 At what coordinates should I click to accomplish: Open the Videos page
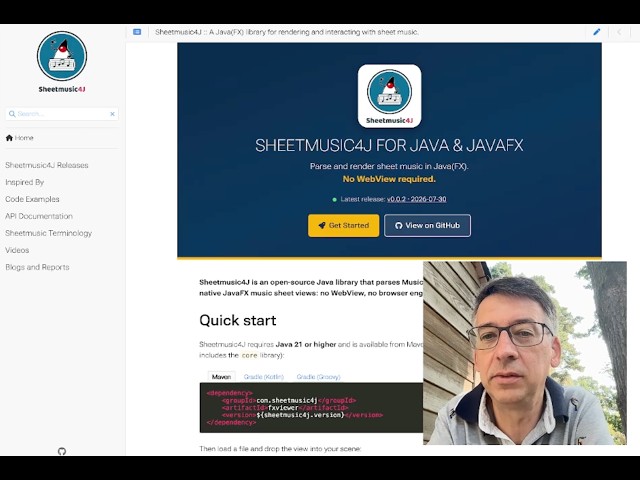17,250
